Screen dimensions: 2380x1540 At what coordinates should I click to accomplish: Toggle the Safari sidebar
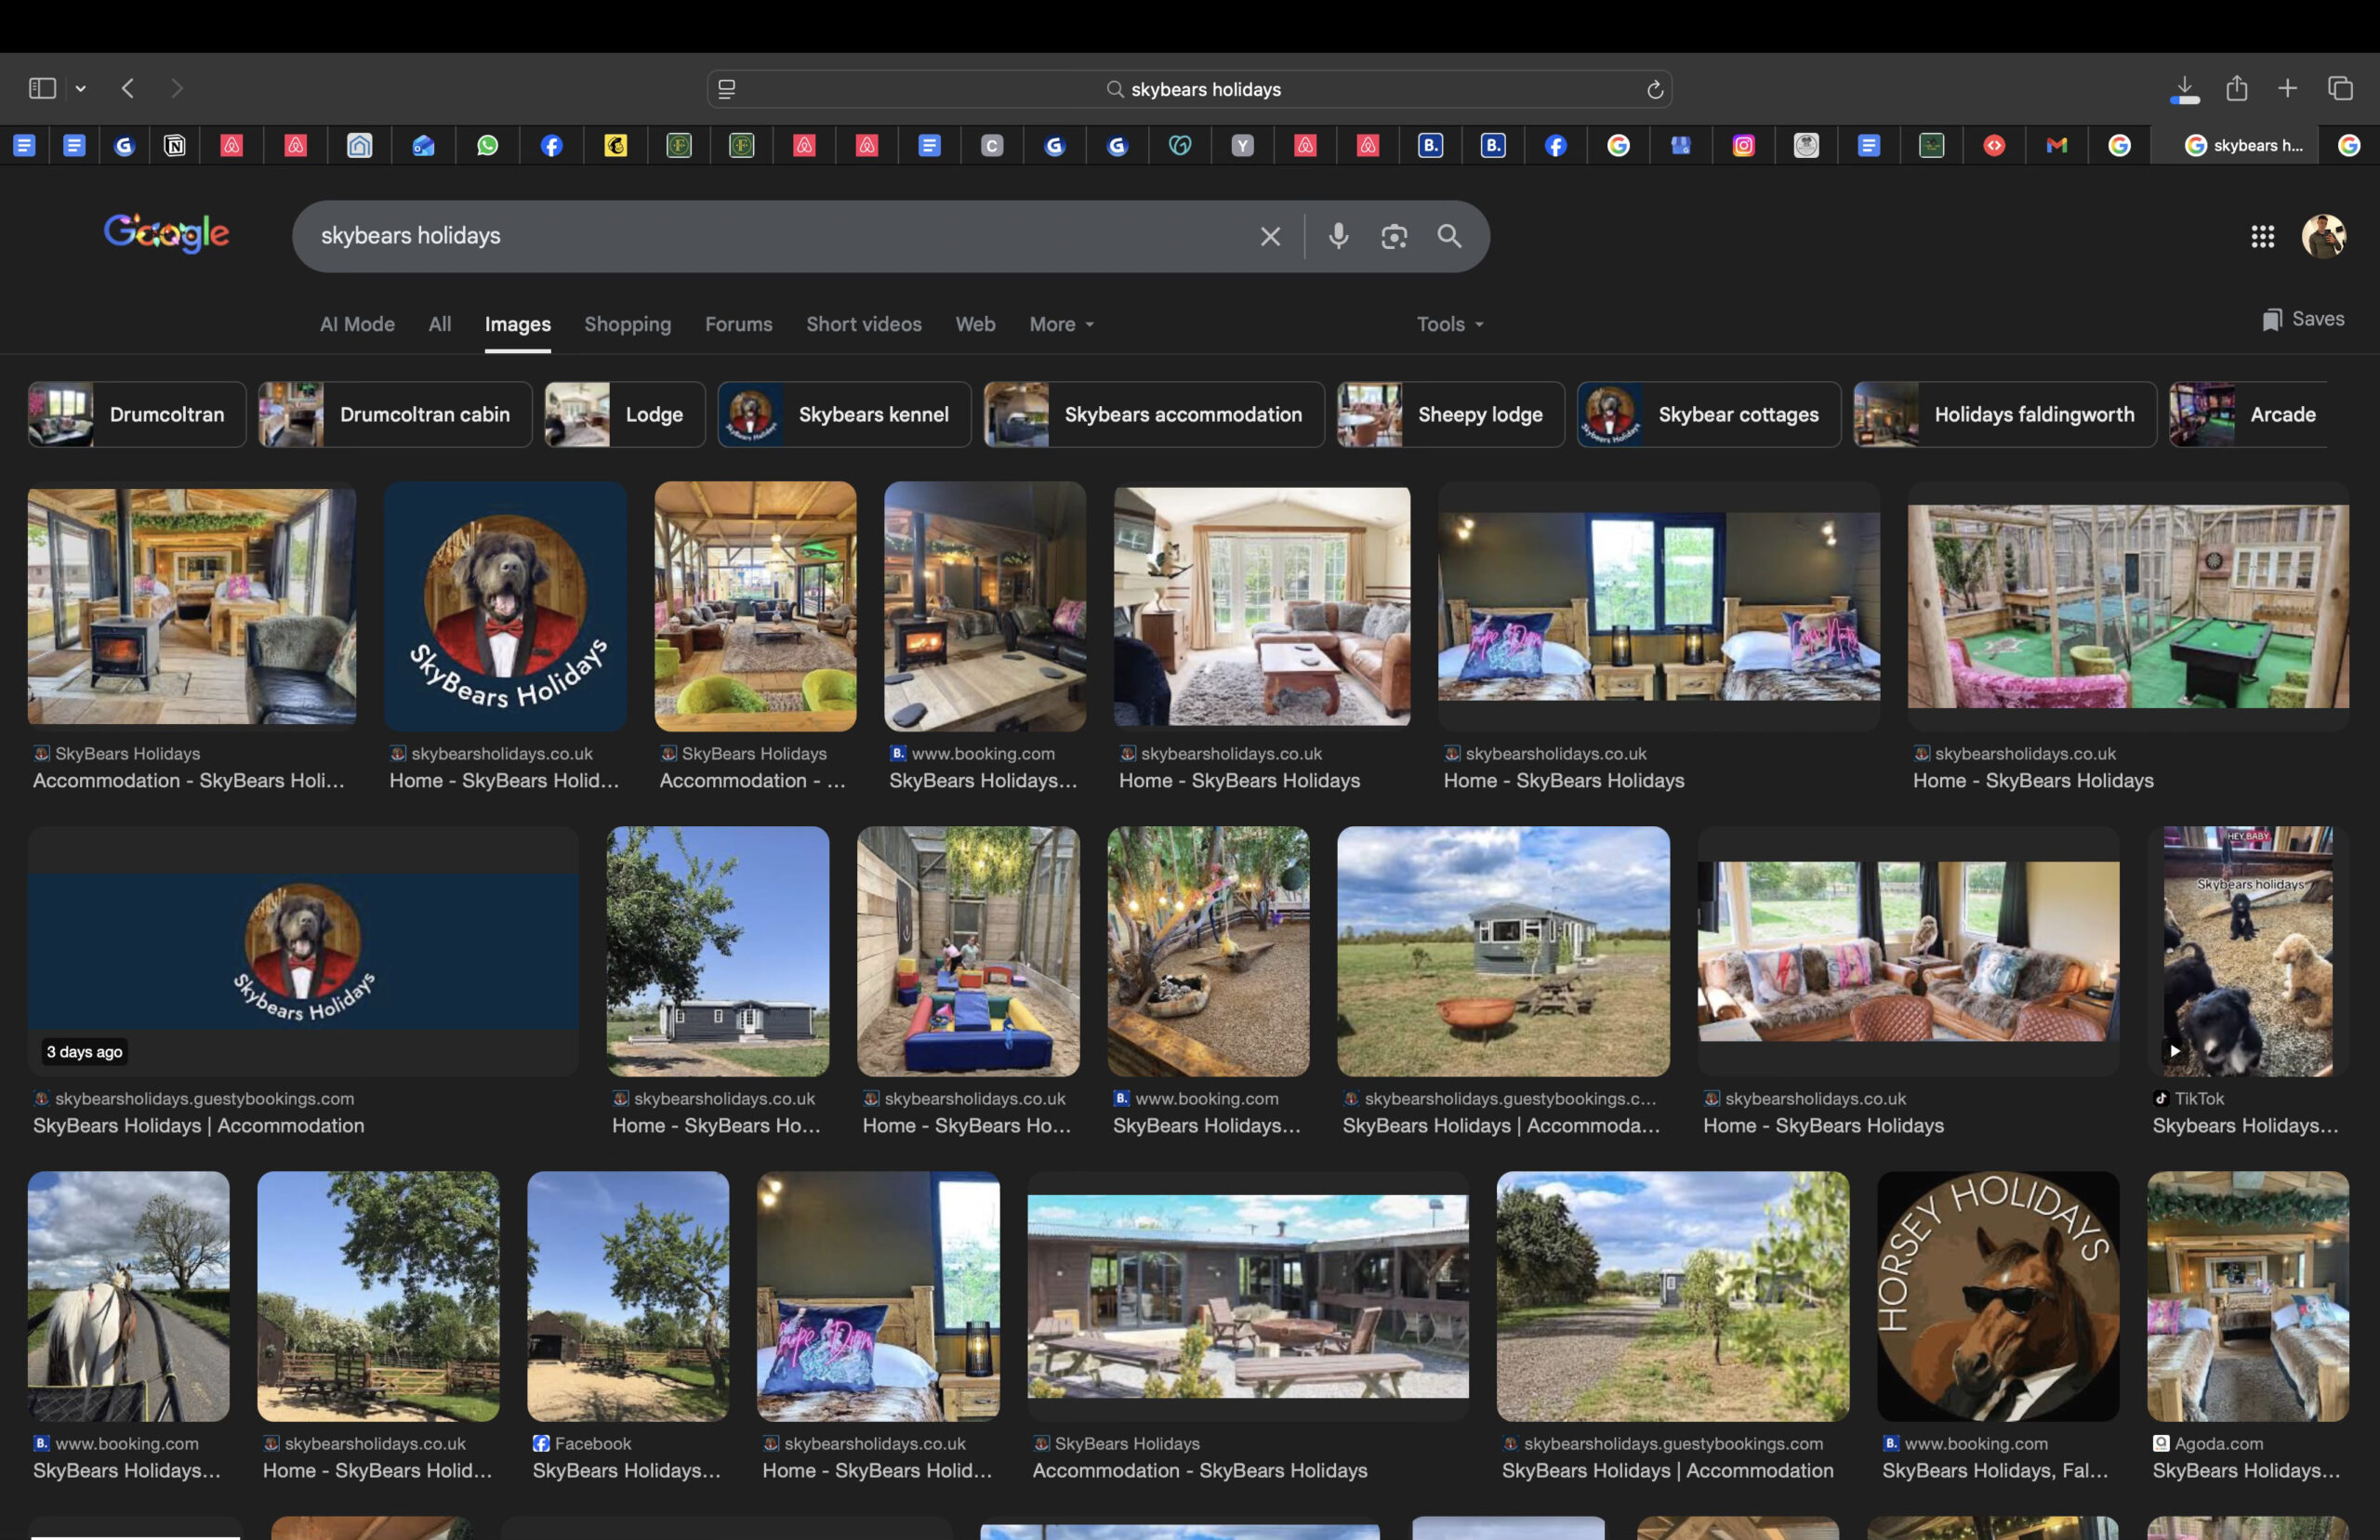(x=42, y=88)
